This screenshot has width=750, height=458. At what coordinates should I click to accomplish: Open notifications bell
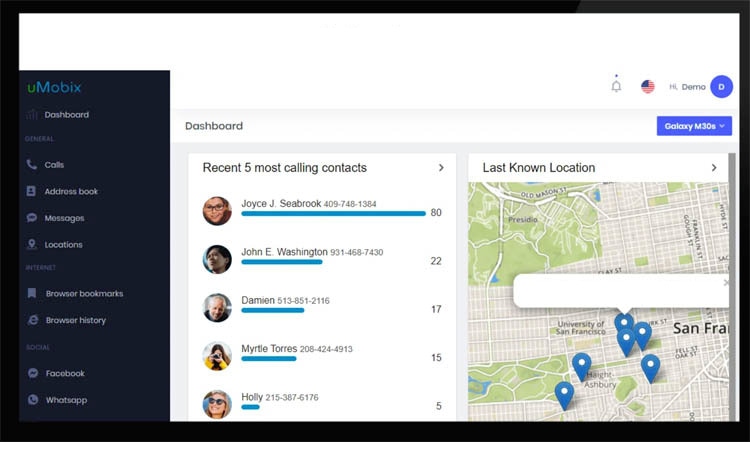[x=616, y=86]
